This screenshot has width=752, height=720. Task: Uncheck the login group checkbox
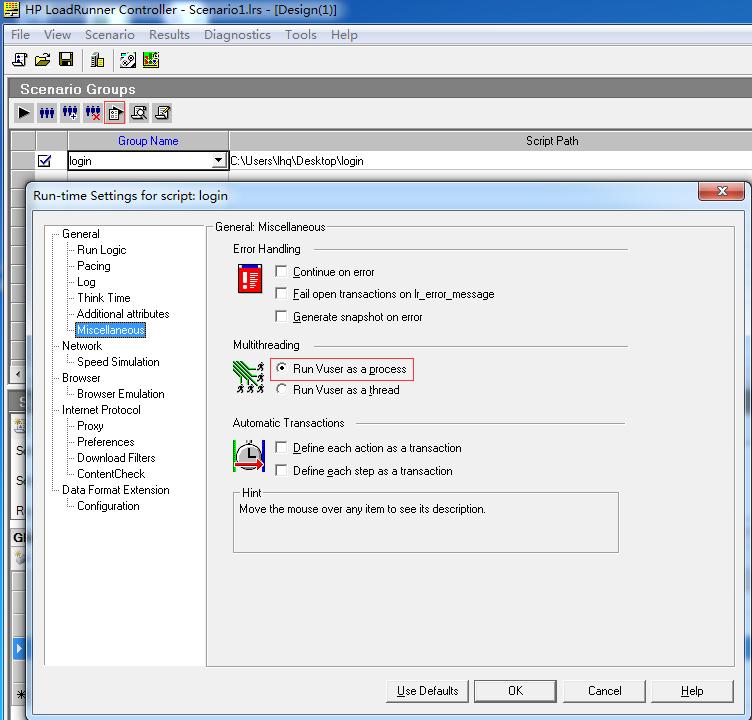pyautogui.click(x=45, y=161)
